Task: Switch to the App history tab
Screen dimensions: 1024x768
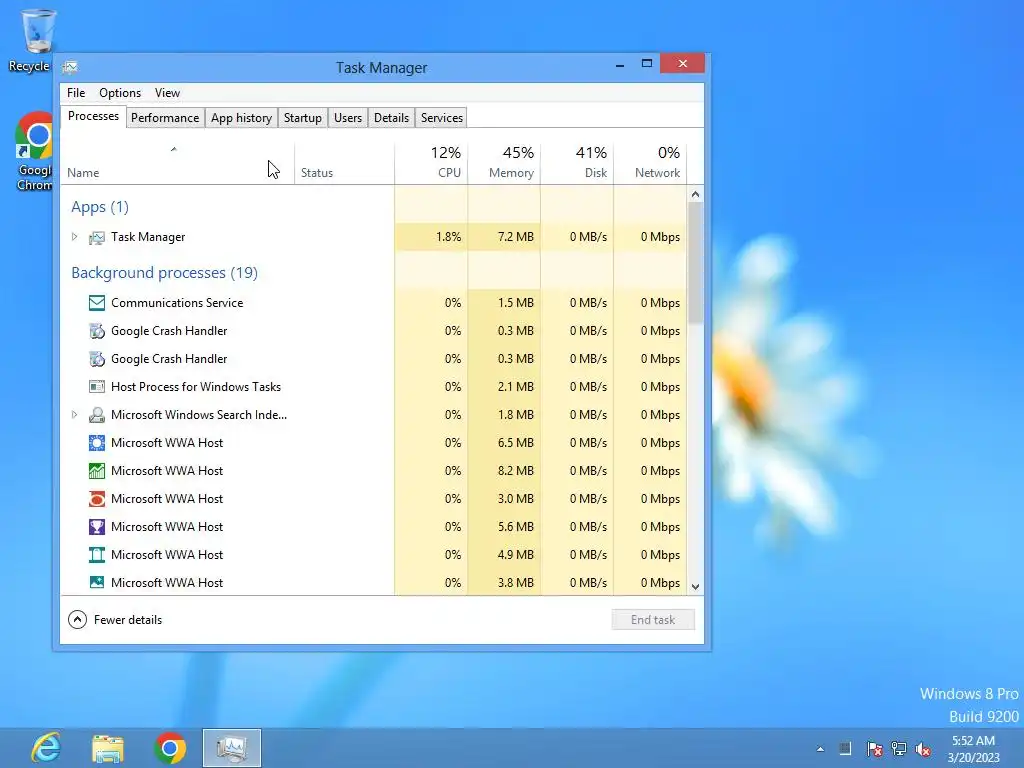Action: (x=241, y=118)
